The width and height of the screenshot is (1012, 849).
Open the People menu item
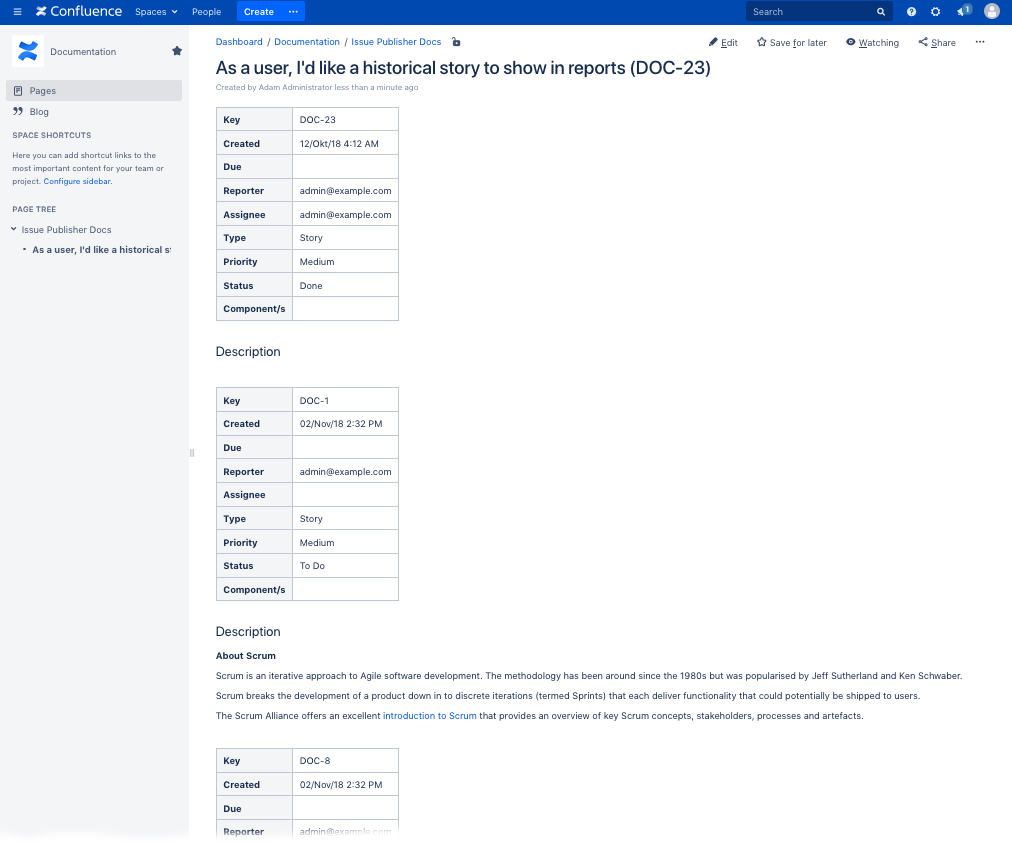point(206,12)
